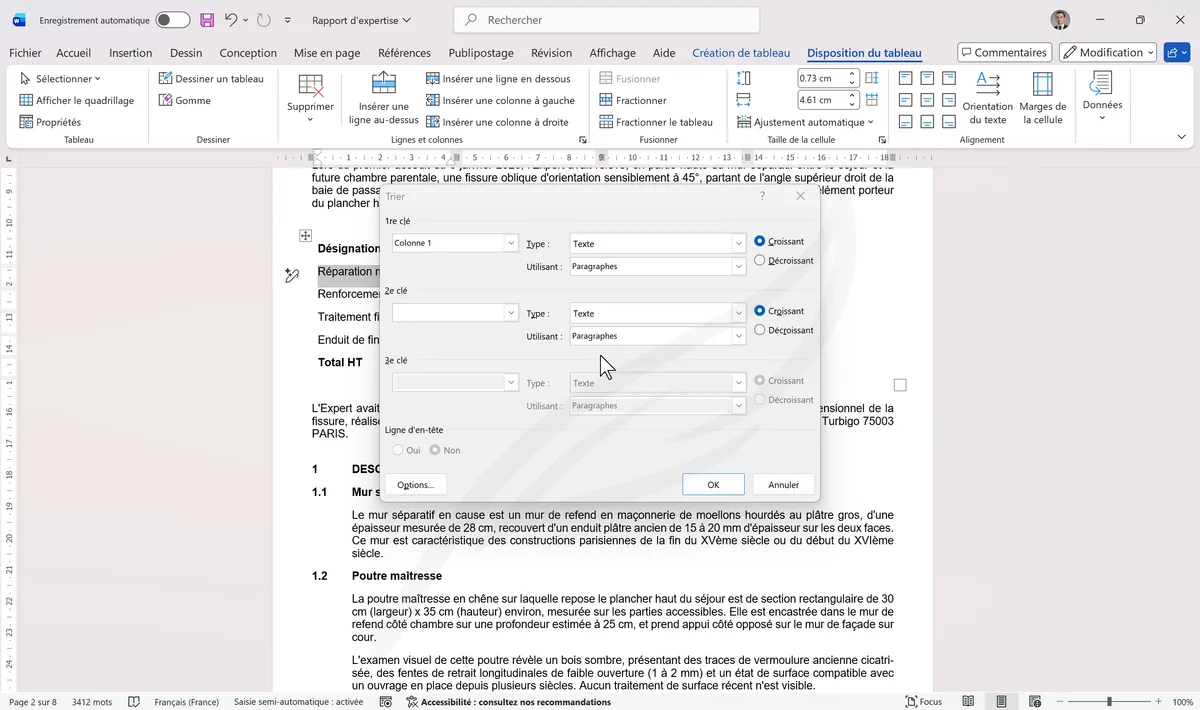Click Insérer une ligne au-dessus icon
Image resolution: width=1200 pixels, height=710 pixels.
384,84
